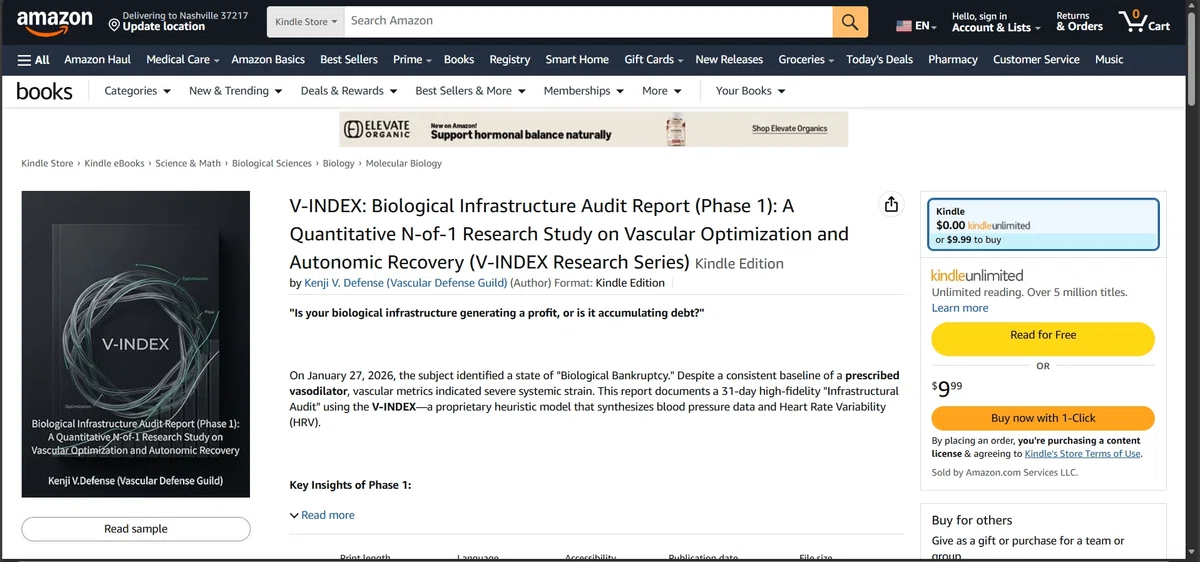
Task: Open the All hamburger menu
Action: (33, 59)
